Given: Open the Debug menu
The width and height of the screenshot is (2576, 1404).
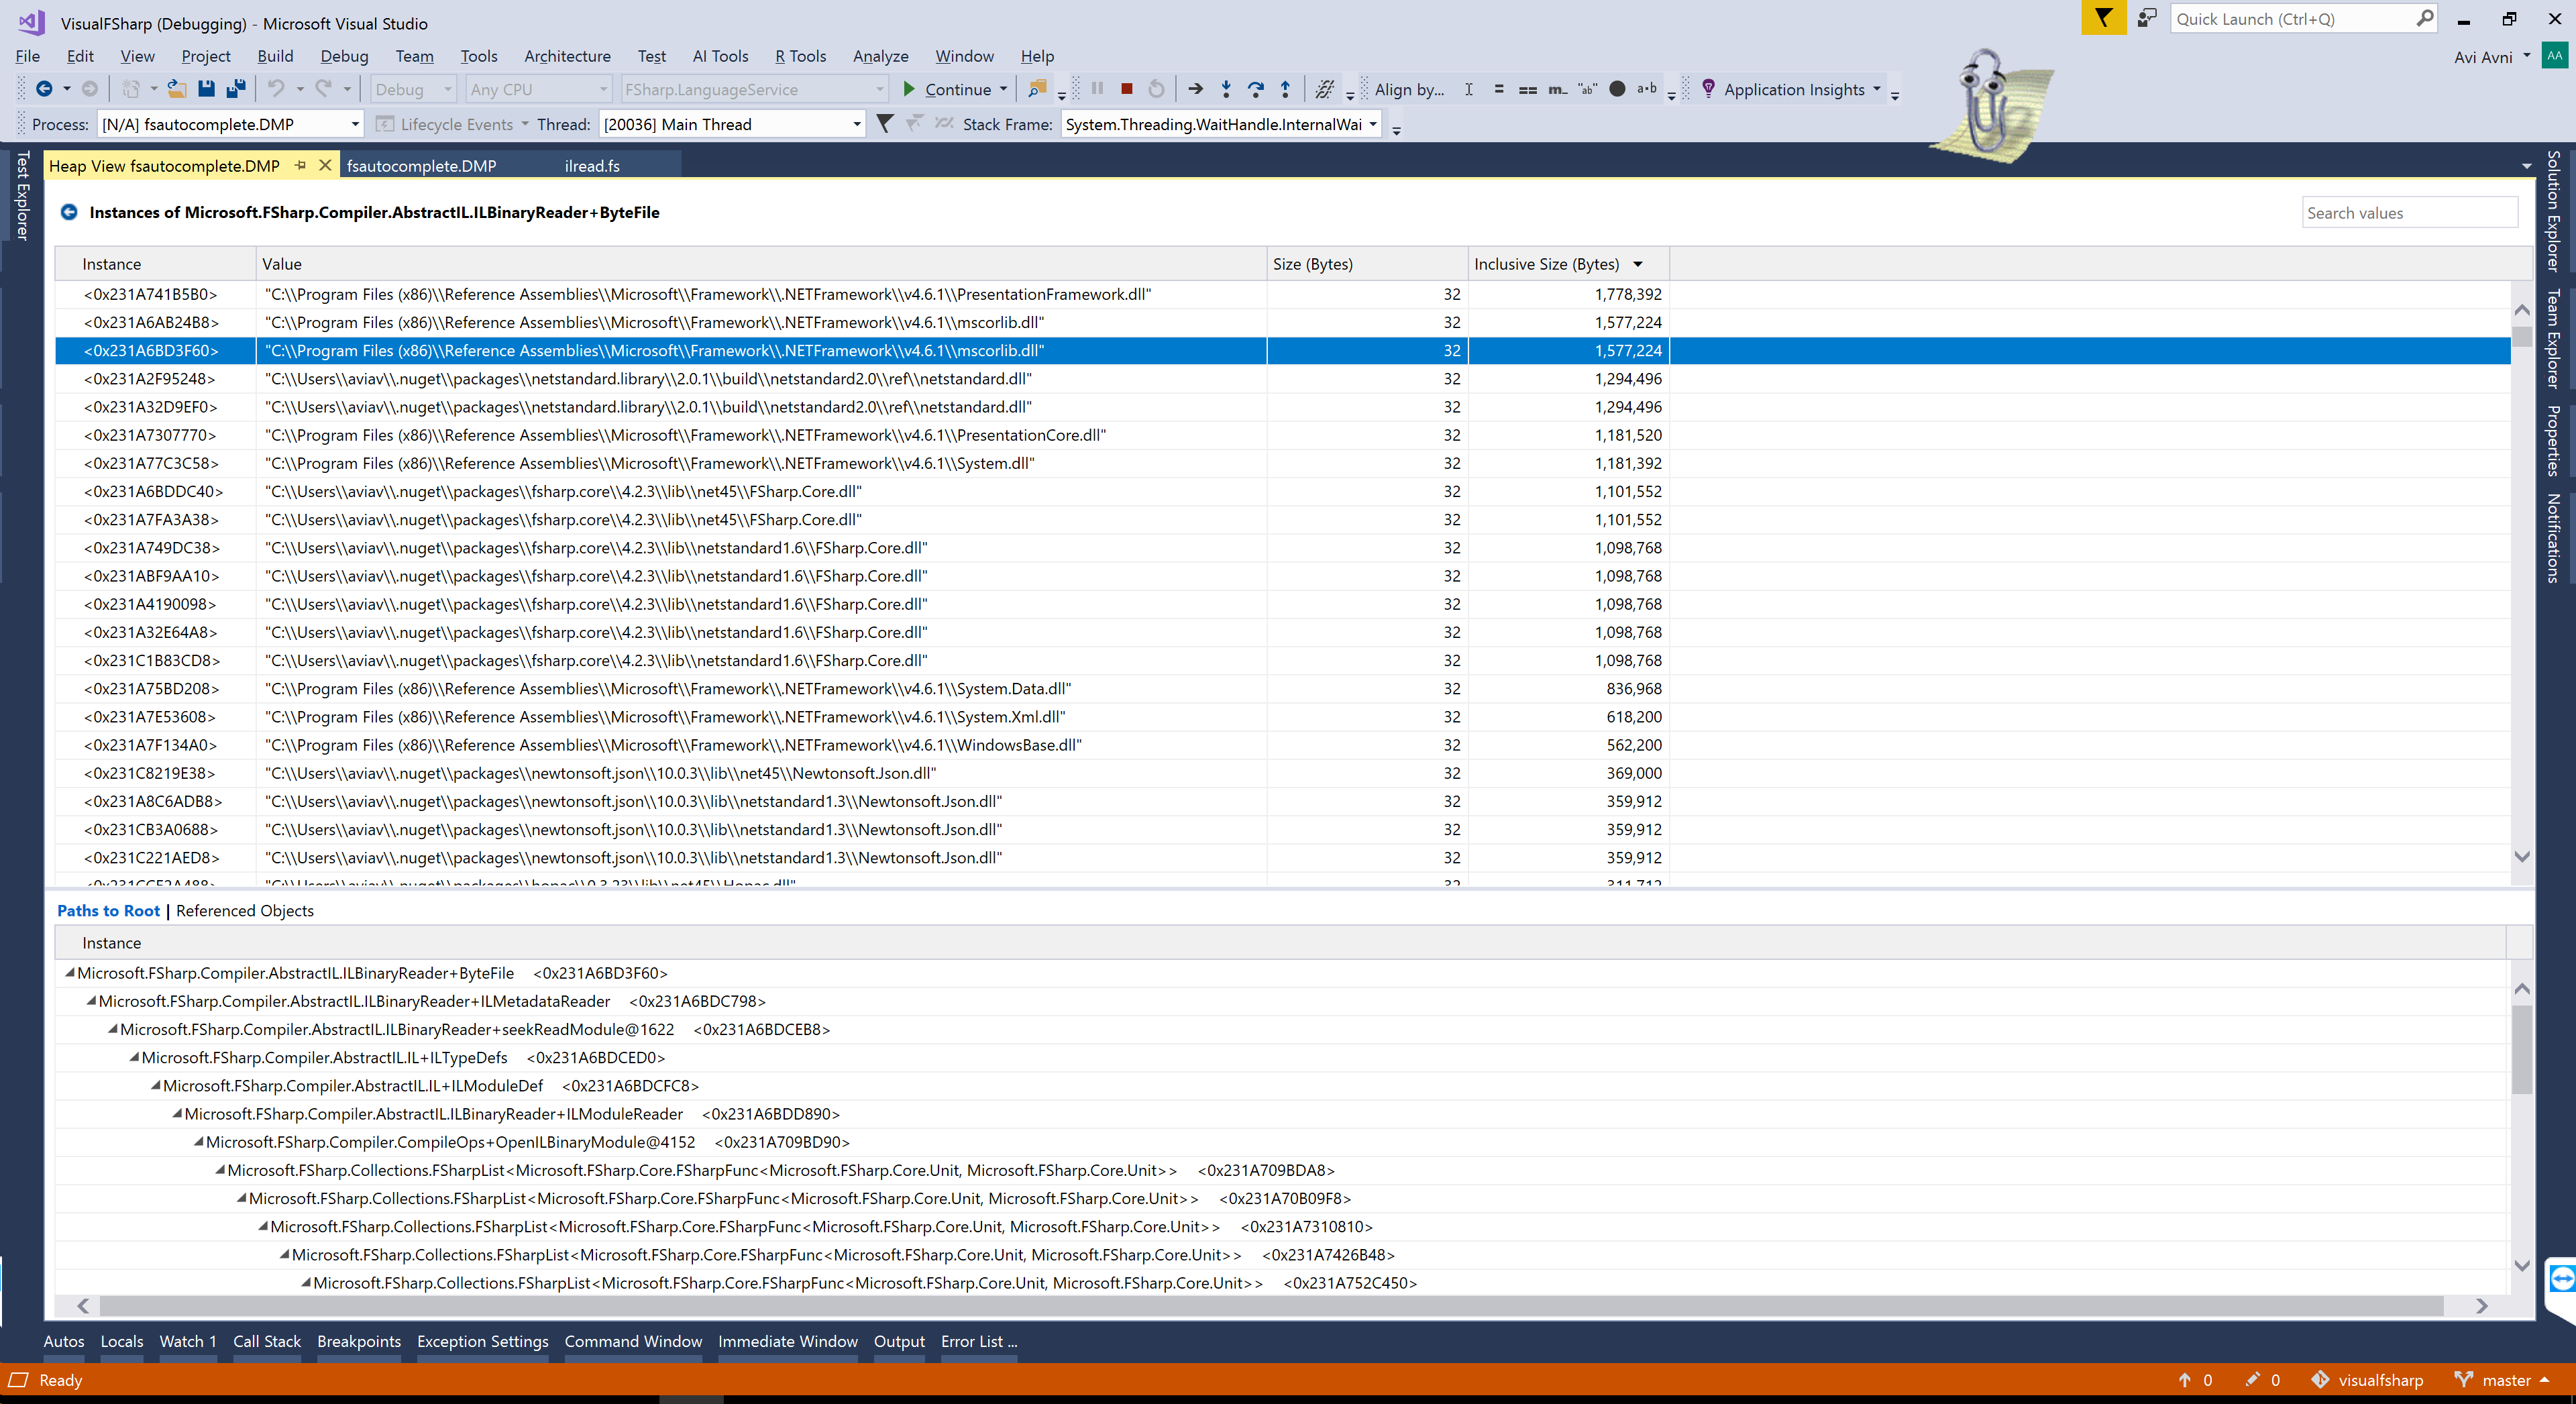Looking at the screenshot, I should pyautogui.click(x=344, y=56).
